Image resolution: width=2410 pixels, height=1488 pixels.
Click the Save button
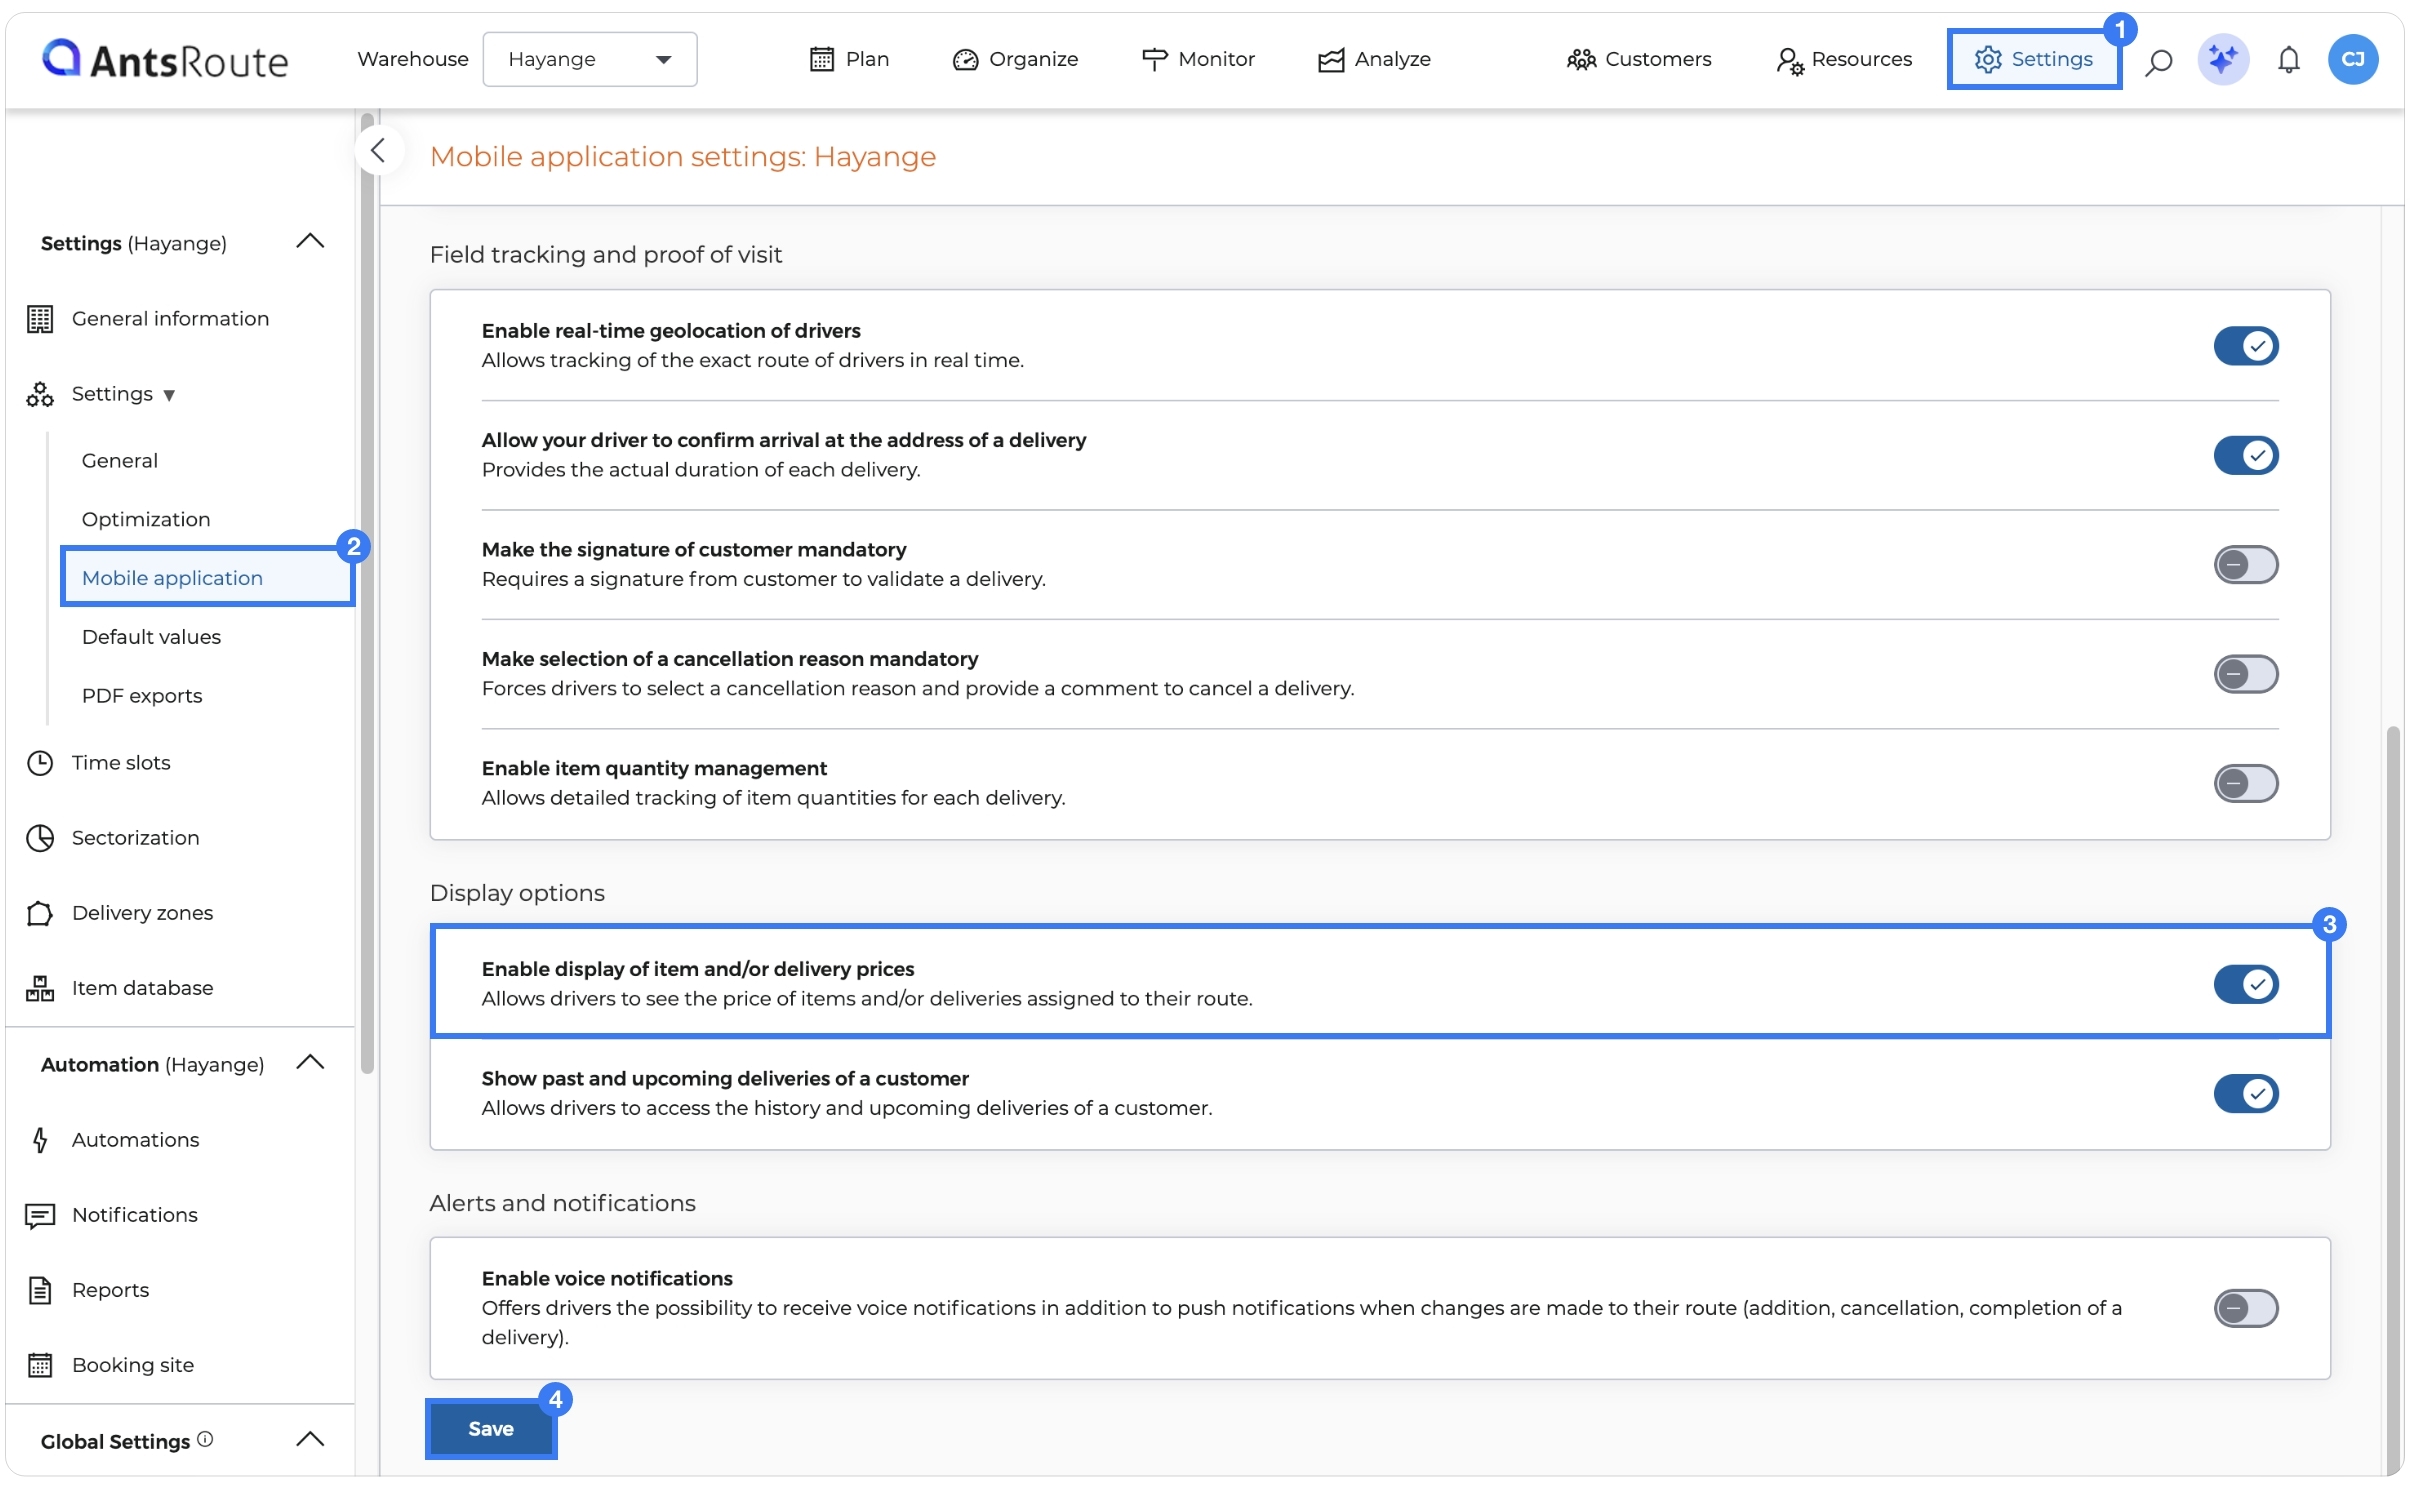click(491, 1428)
